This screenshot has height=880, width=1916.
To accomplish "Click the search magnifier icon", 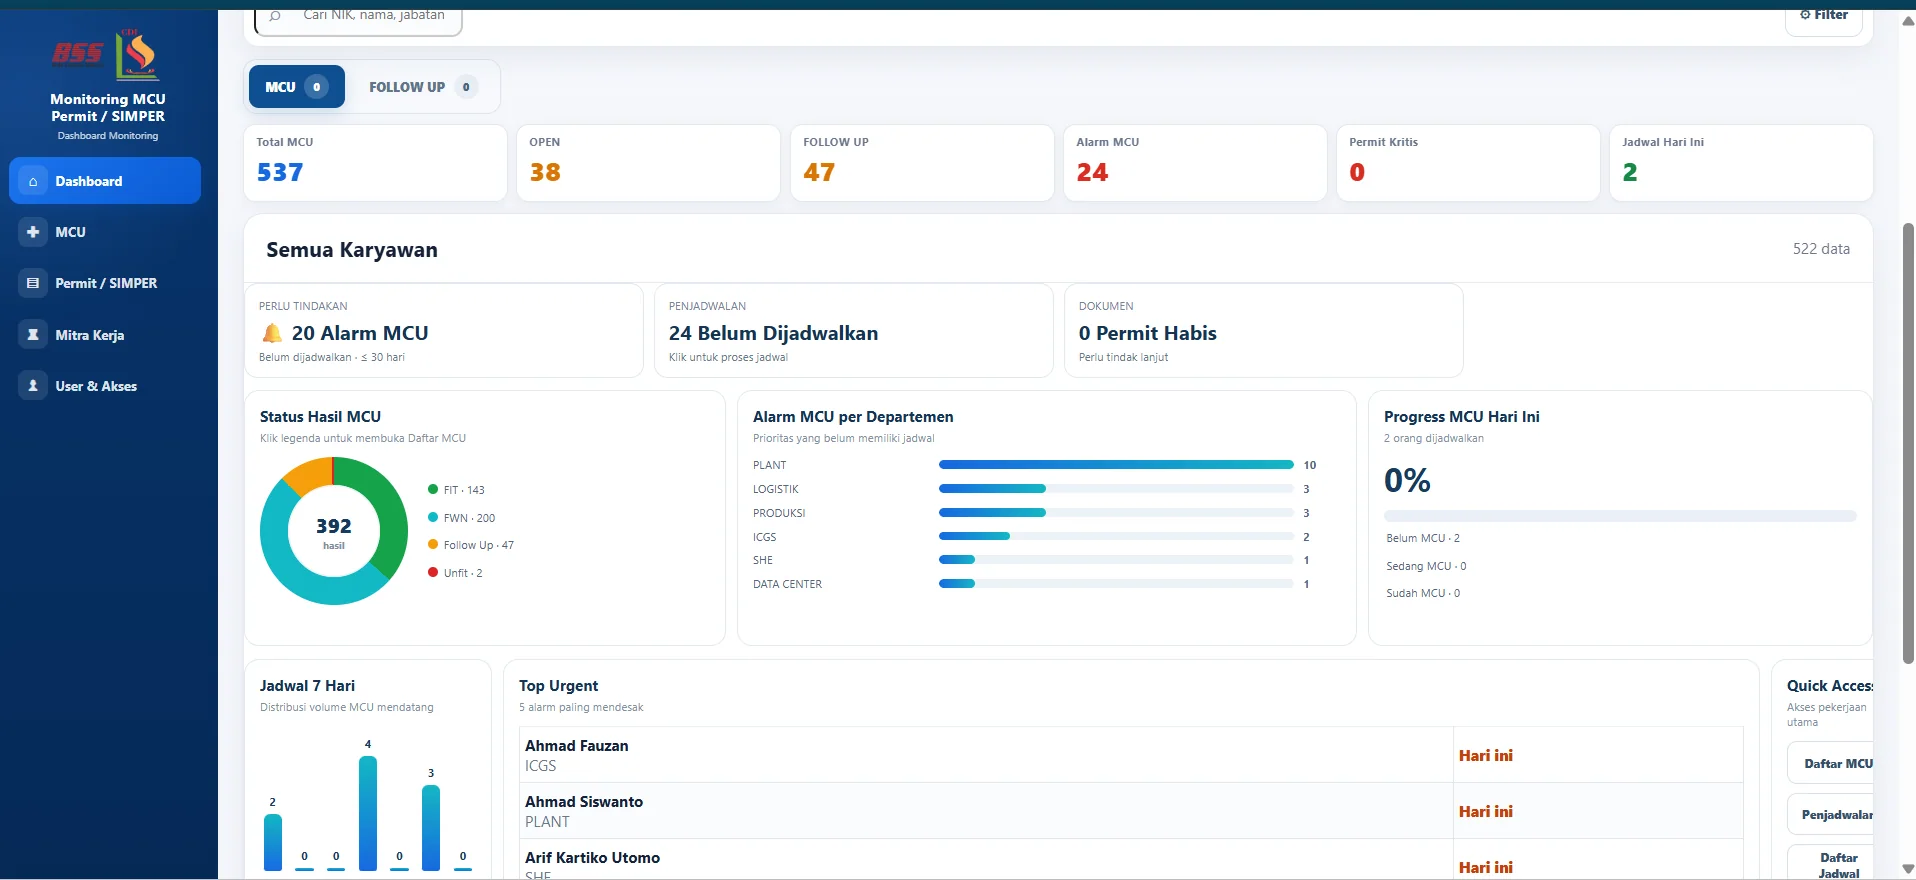I will click(275, 15).
